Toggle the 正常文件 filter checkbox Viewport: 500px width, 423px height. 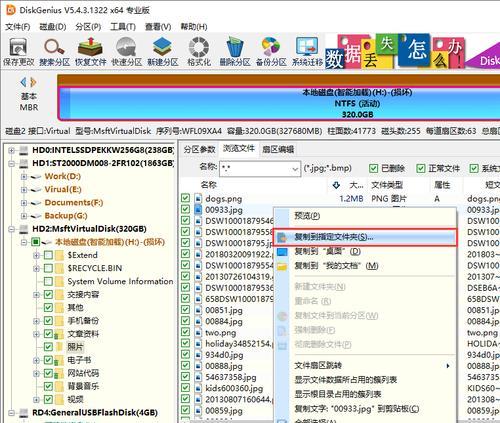coord(421,168)
